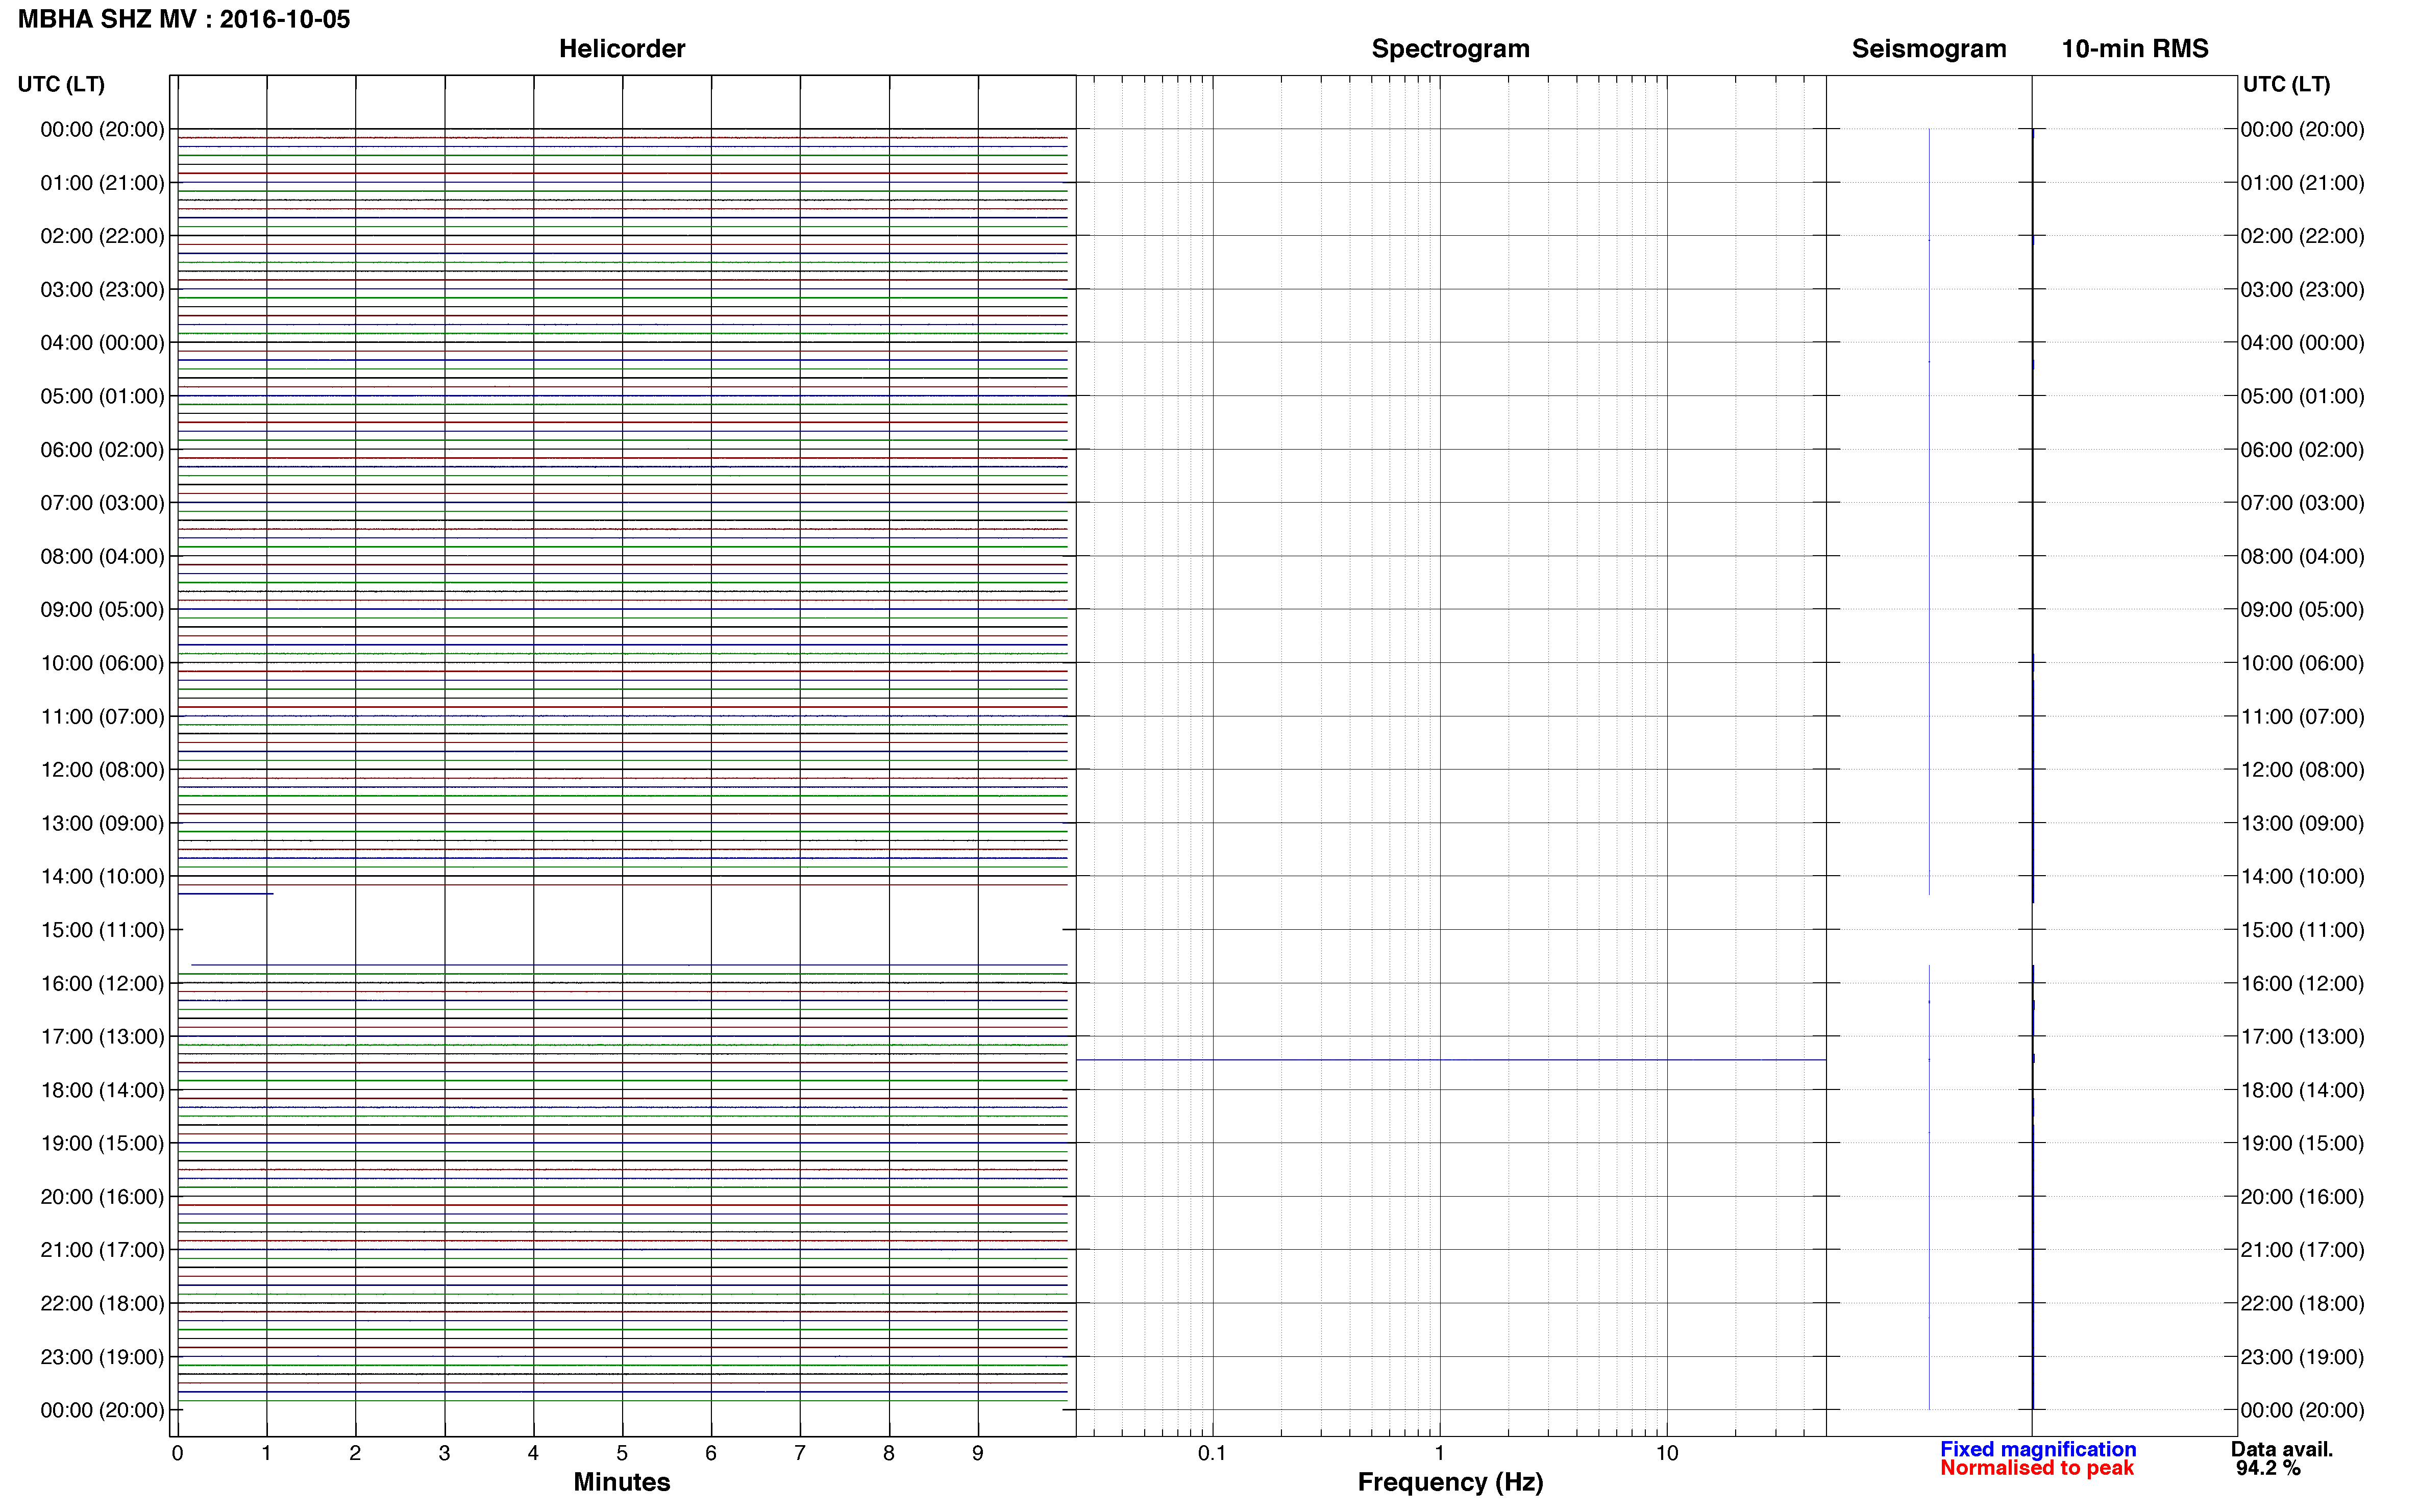Click the left '11:00 (07:00)' time label

click(x=102, y=716)
